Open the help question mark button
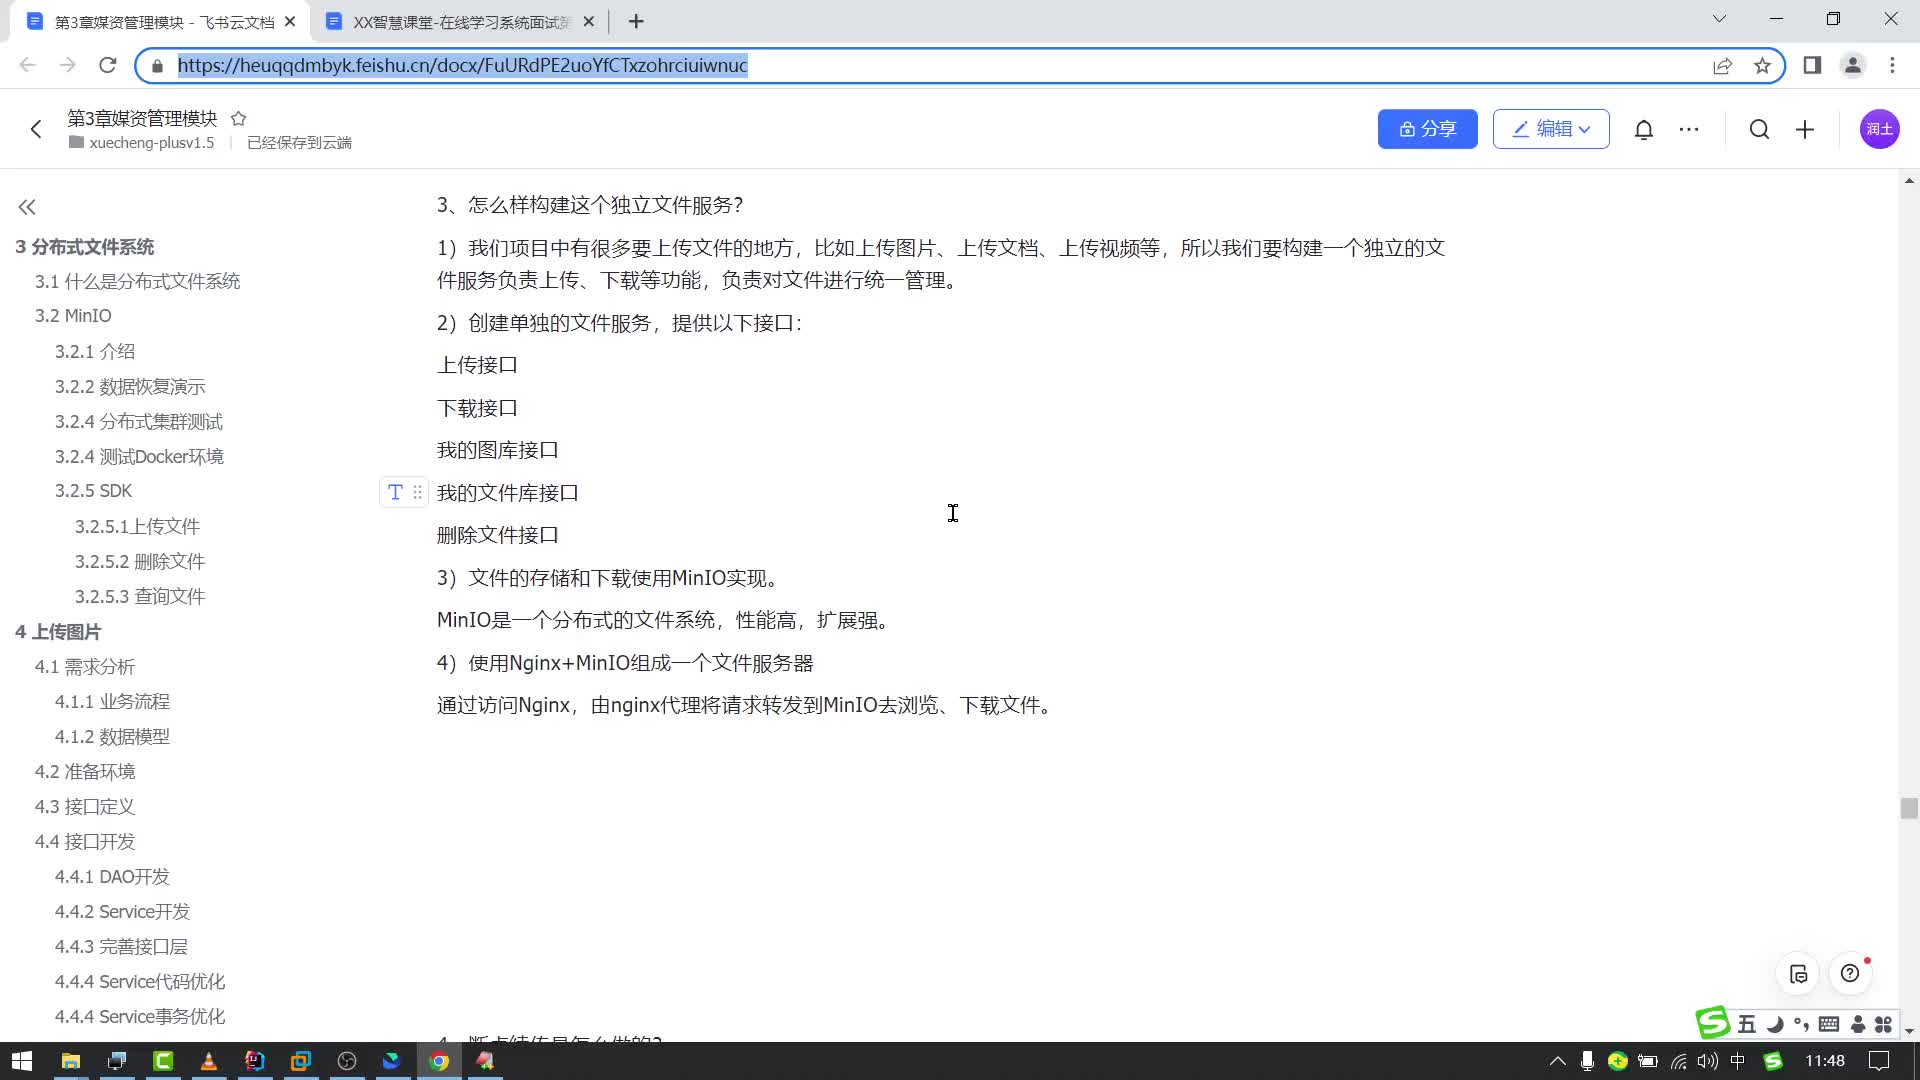This screenshot has width=1920, height=1080. tap(1850, 974)
